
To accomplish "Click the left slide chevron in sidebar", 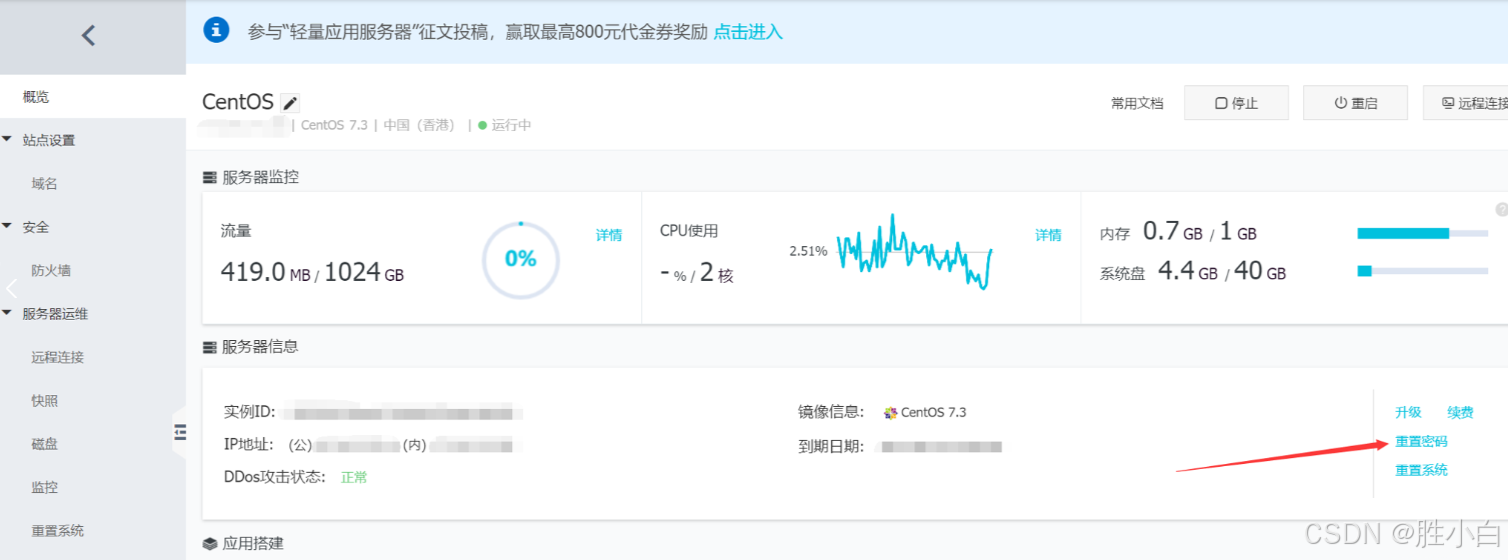I will [12, 289].
